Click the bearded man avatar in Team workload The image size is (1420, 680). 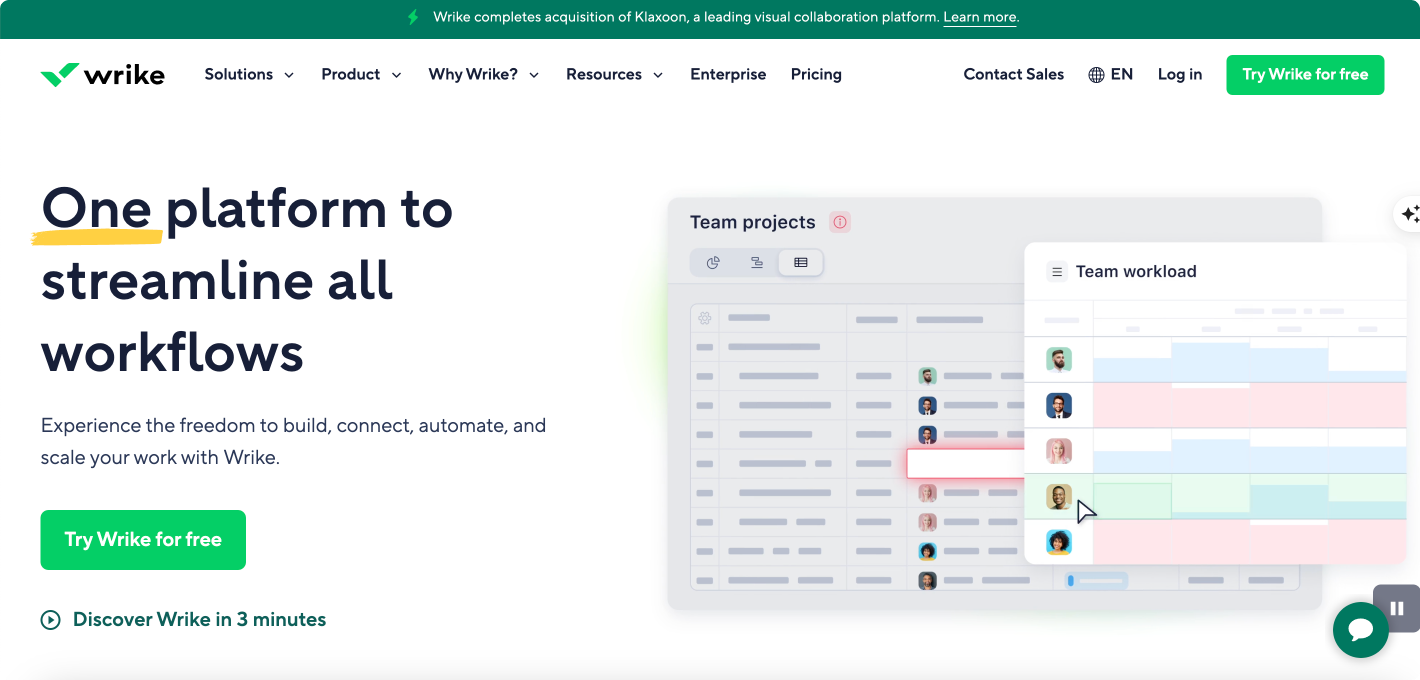pos(1059,359)
